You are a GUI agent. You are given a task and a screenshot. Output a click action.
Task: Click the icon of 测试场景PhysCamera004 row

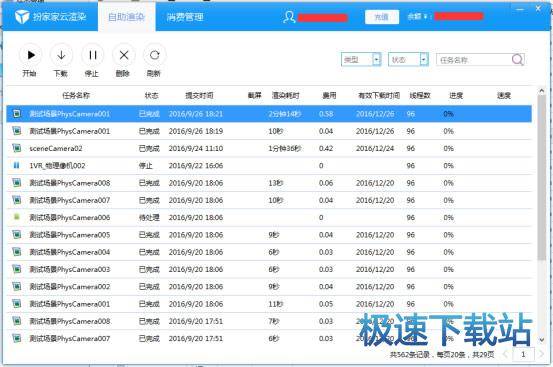[17, 252]
